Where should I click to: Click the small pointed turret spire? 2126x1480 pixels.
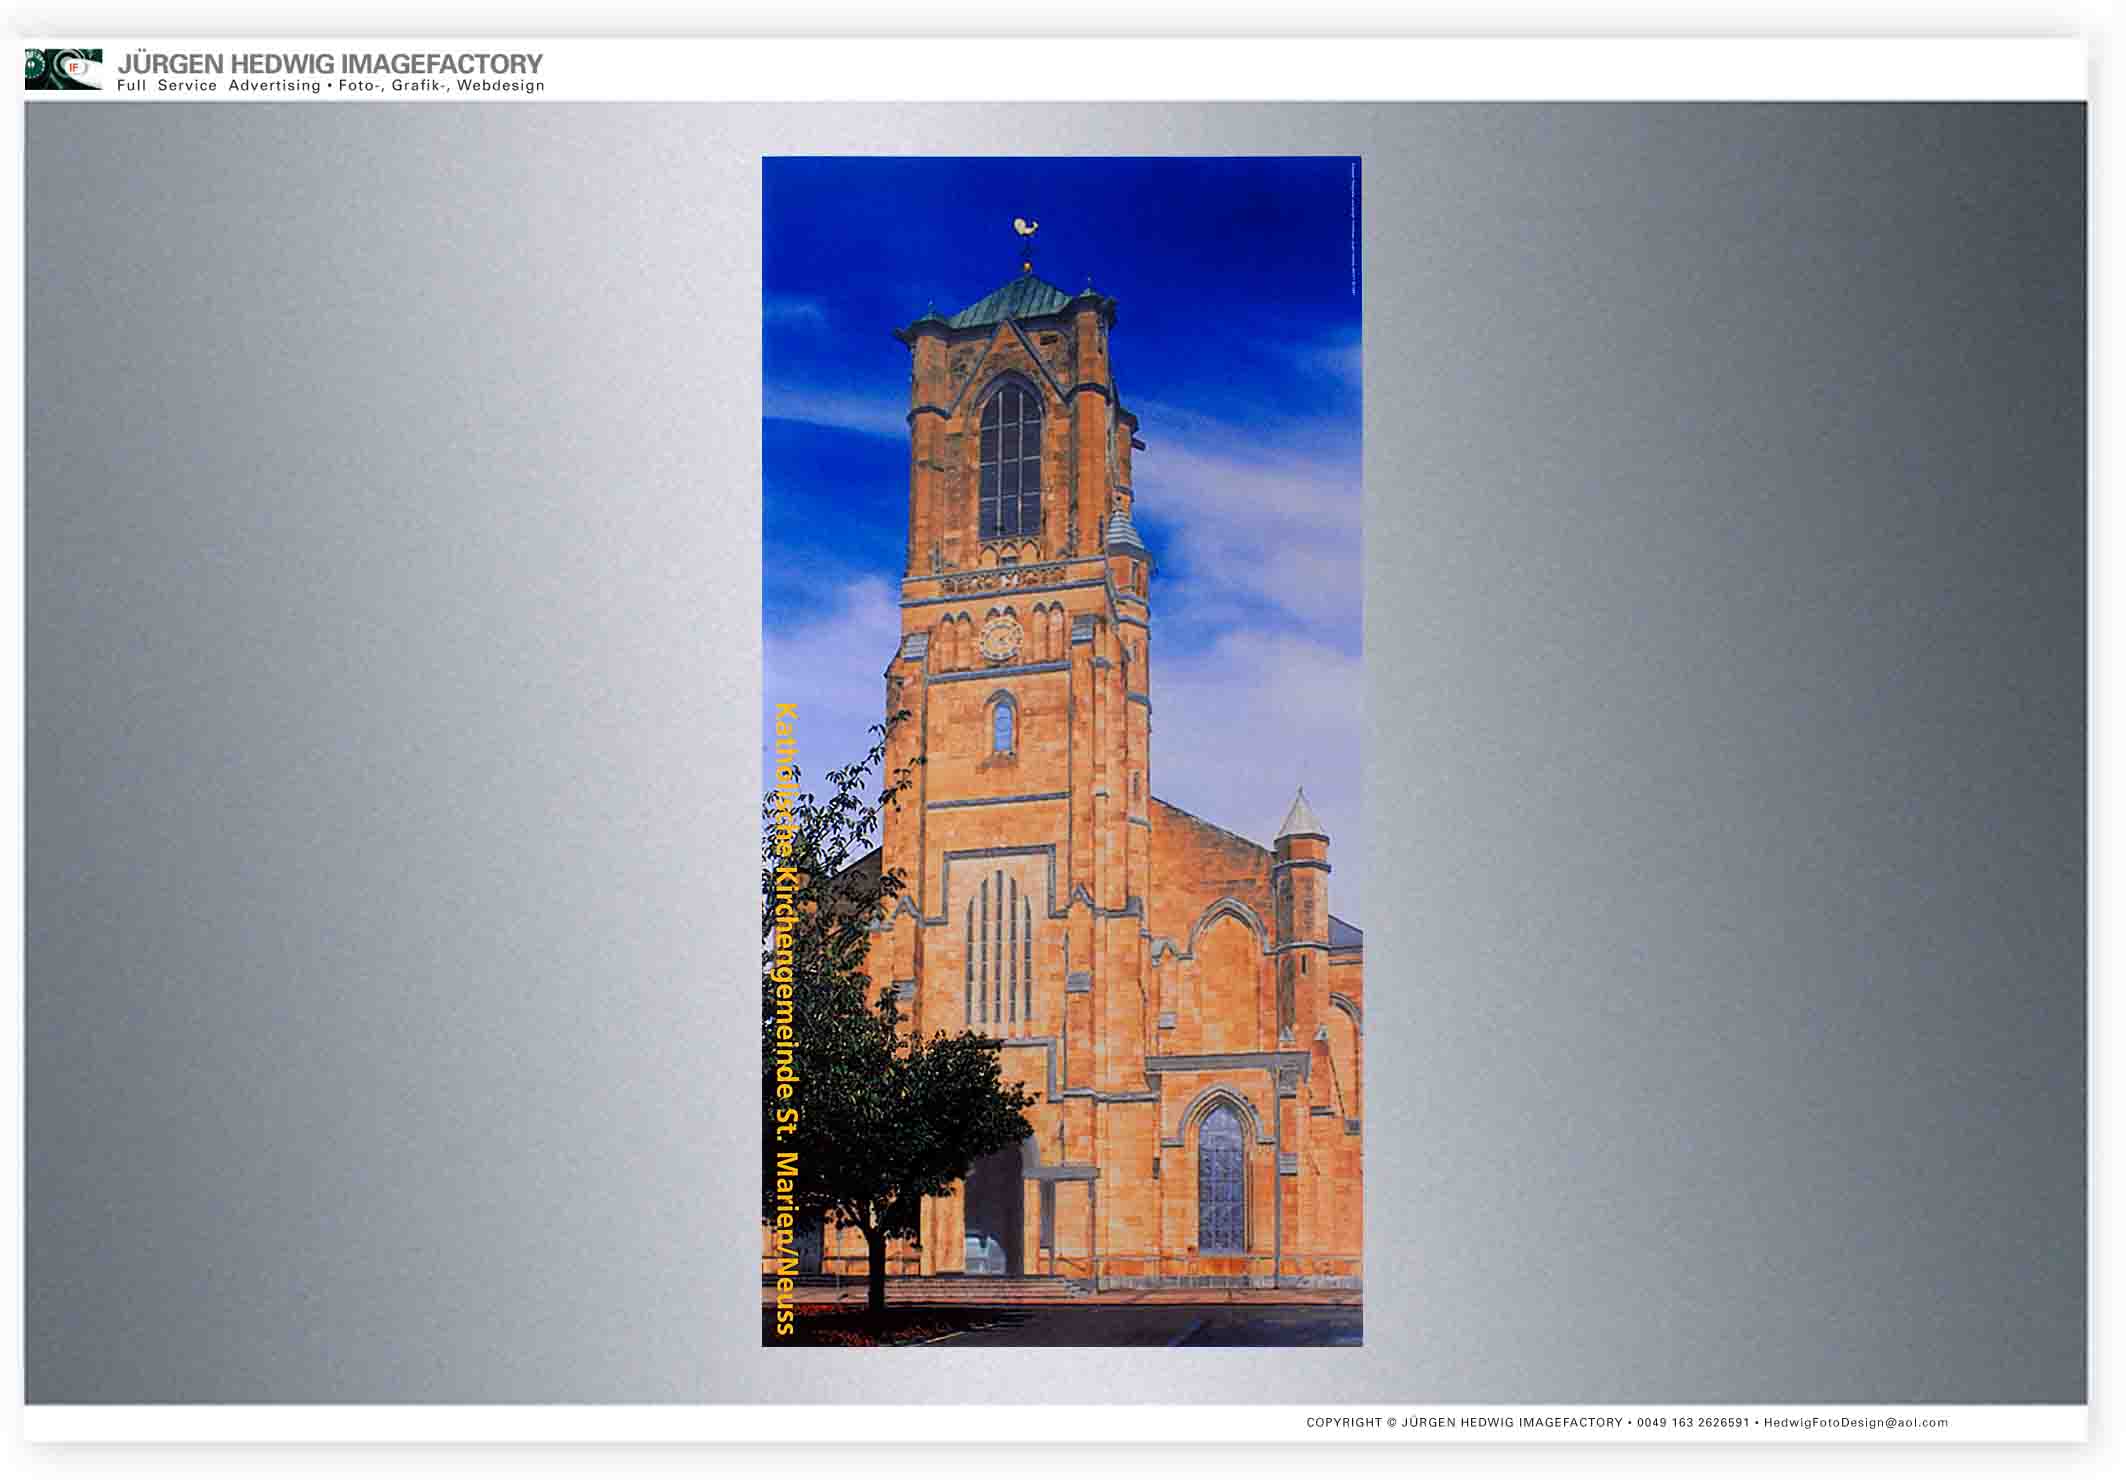point(1300,815)
